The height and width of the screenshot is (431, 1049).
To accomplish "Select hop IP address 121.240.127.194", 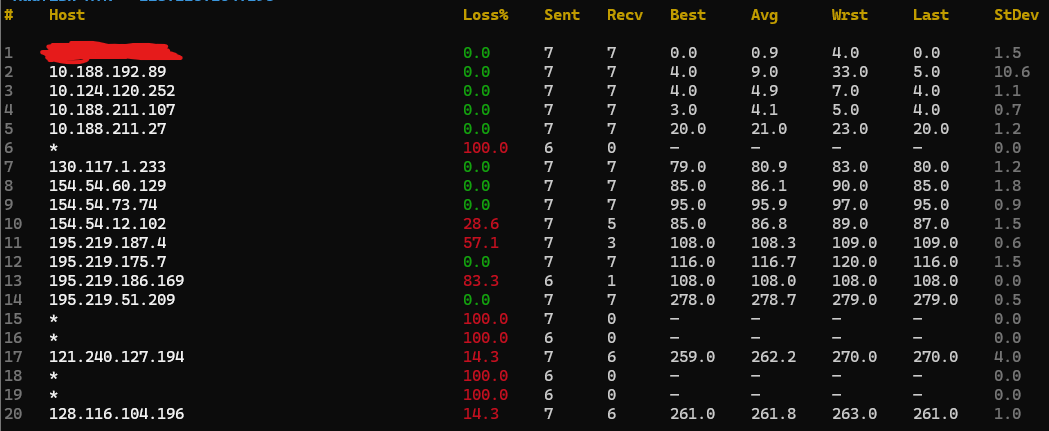I will click(x=116, y=357).
